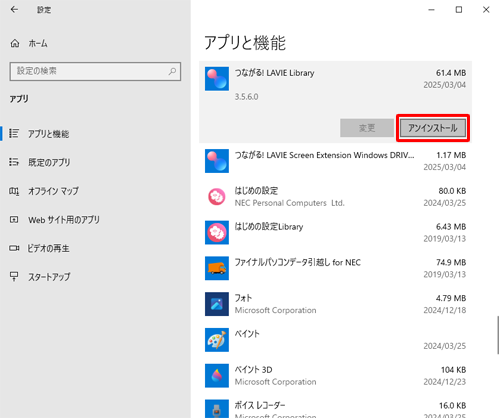The image size is (500, 418).
Task: Click the アプリと機能 page heading
Action: [x=245, y=43]
